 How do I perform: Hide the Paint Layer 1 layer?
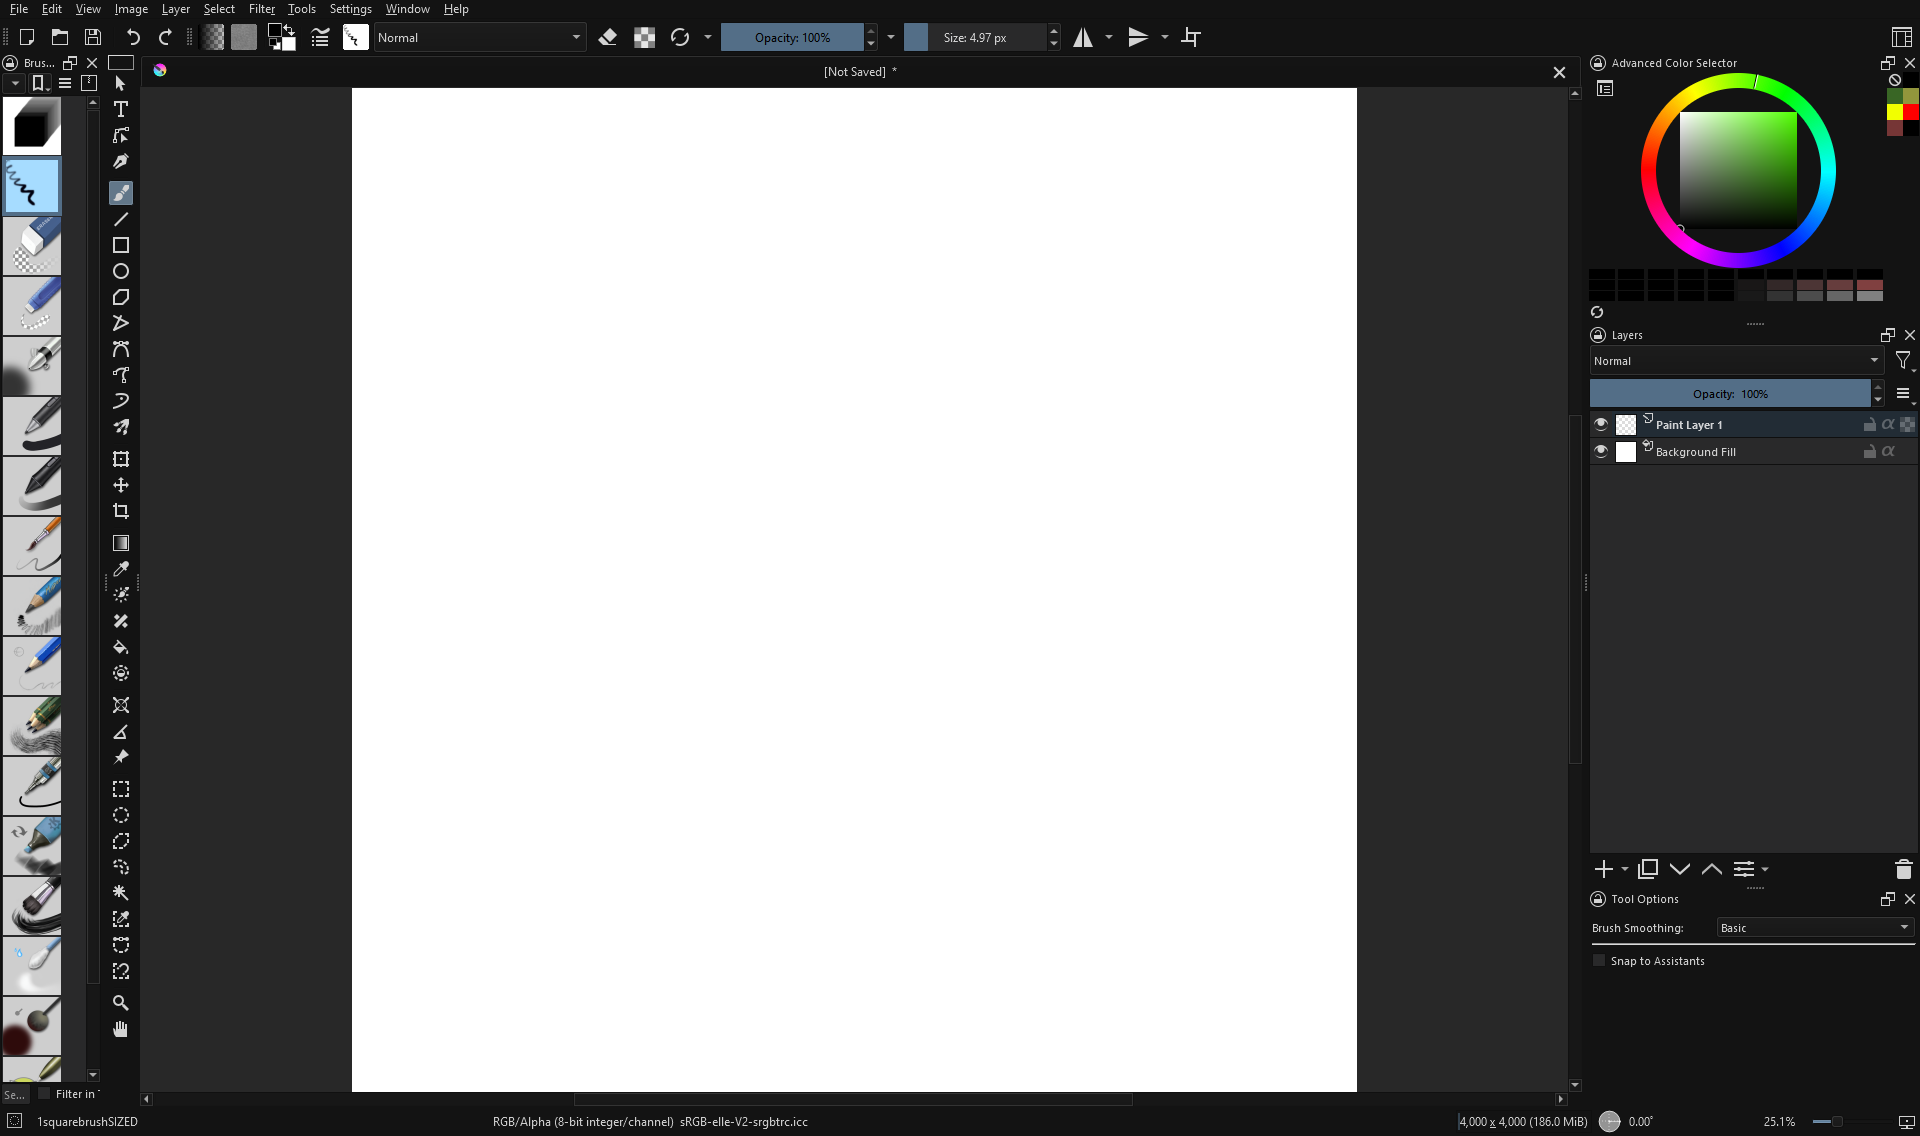click(x=1601, y=425)
